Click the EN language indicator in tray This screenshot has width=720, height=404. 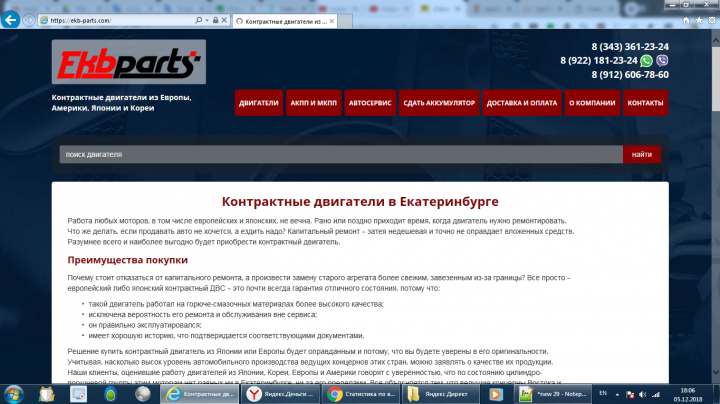point(603,393)
